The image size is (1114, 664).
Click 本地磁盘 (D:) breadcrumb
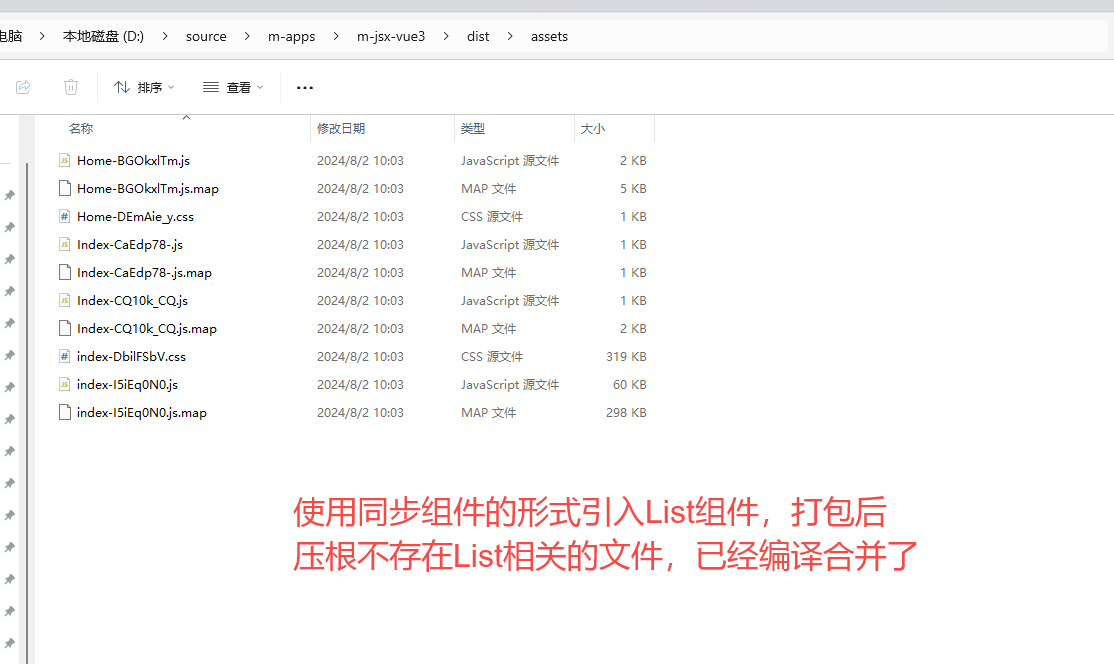tap(103, 36)
